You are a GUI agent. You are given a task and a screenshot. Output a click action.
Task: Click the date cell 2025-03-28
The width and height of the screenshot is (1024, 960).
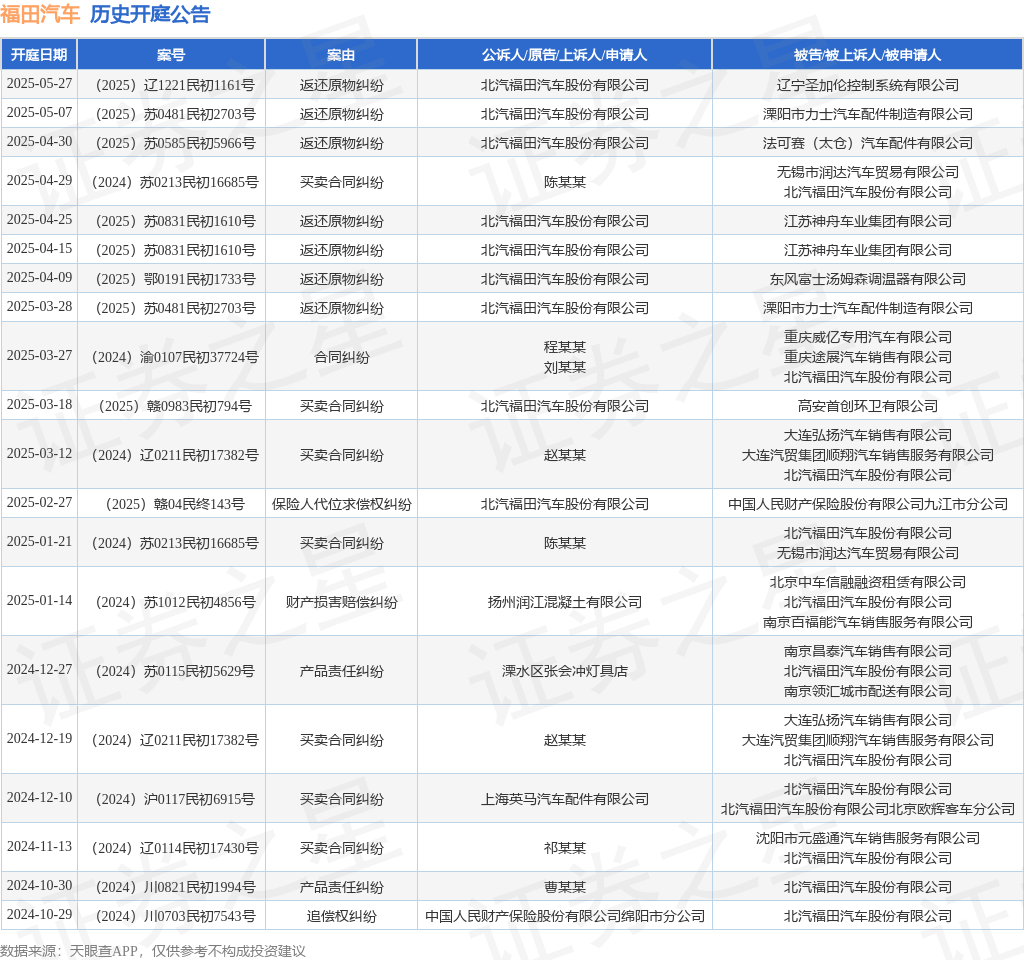coord(39,307)
